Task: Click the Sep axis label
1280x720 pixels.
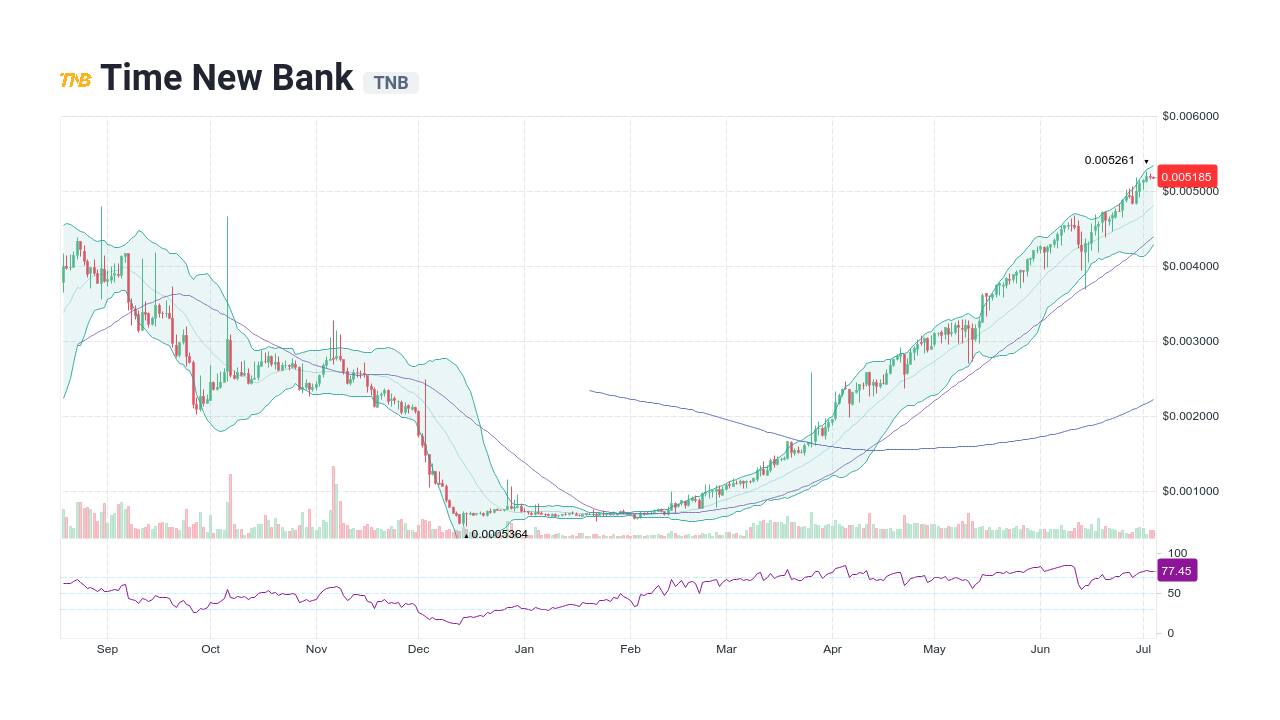Action: click(107, 649)
